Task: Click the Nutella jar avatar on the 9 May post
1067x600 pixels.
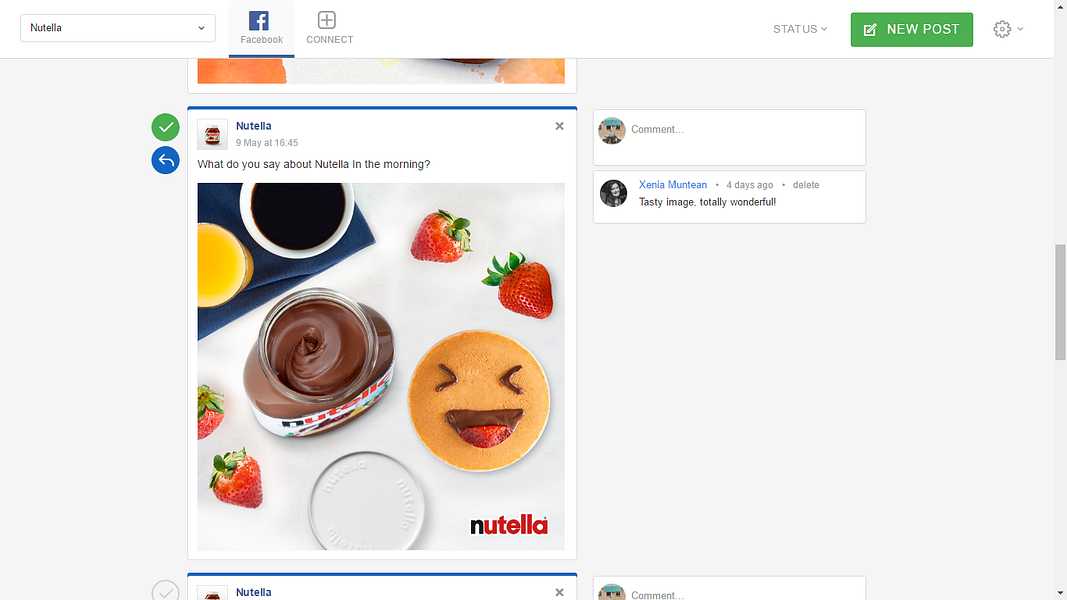Action: tap(212, 134)
